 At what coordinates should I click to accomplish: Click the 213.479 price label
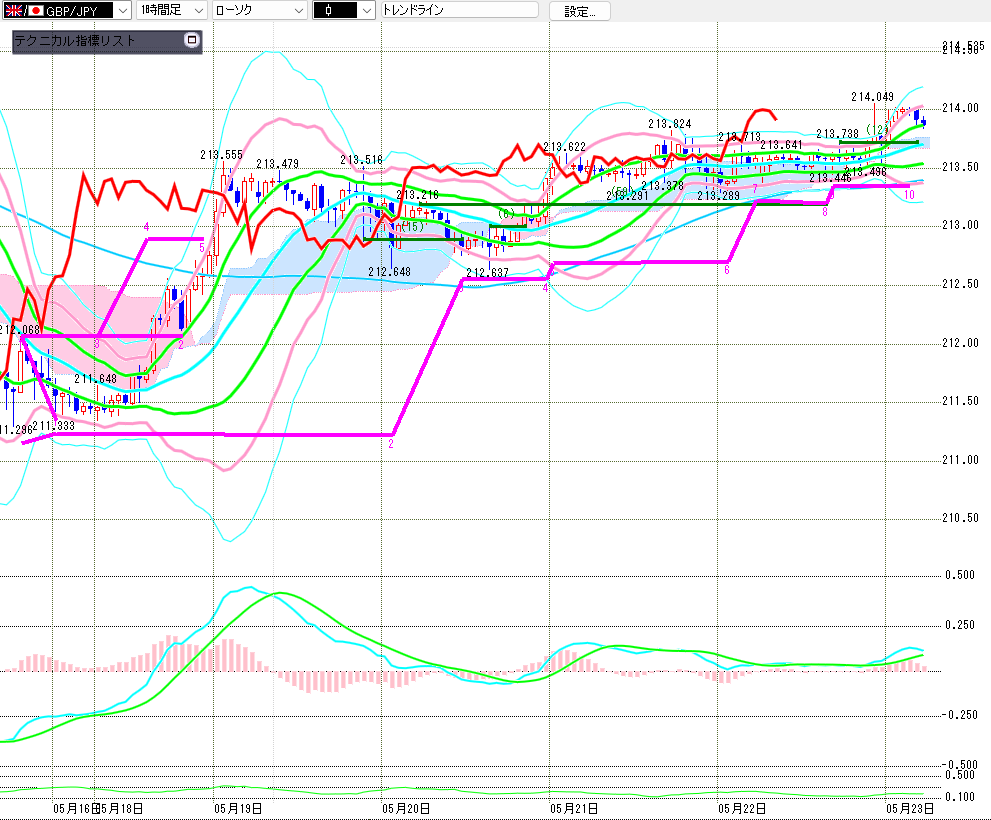(x=277, y=164)
